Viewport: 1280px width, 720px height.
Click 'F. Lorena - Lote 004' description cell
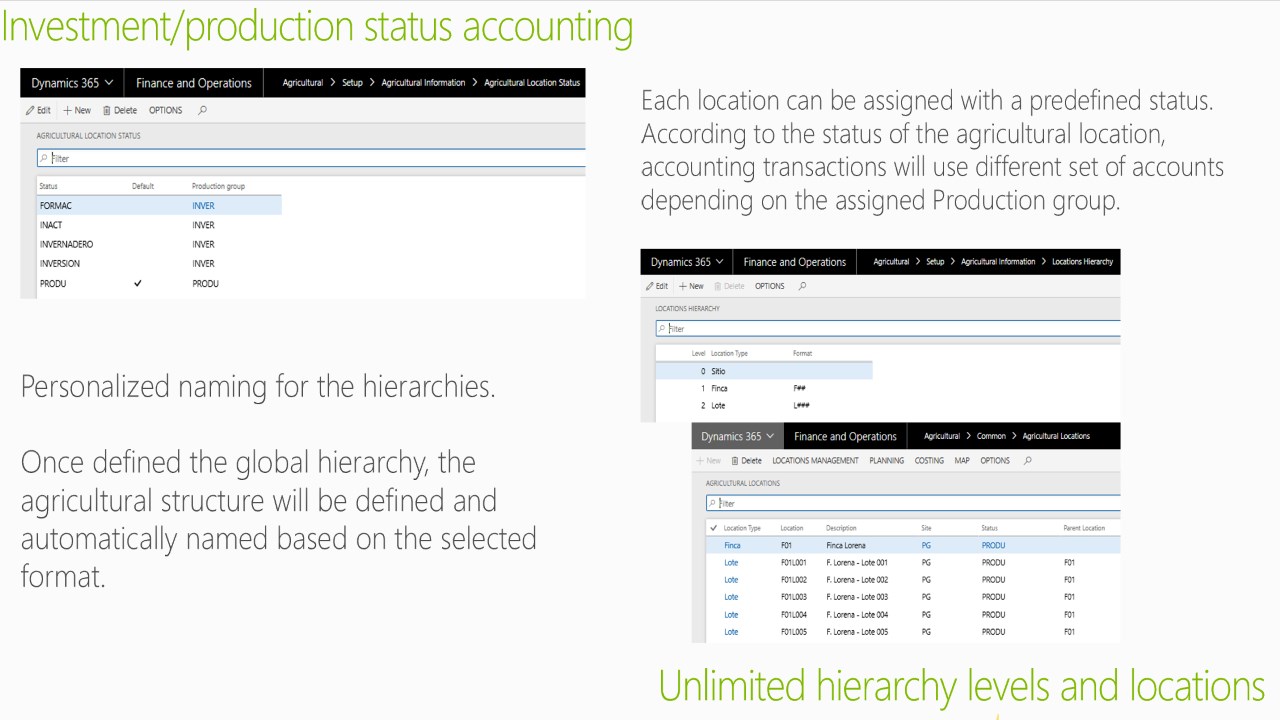click(857, 615)
